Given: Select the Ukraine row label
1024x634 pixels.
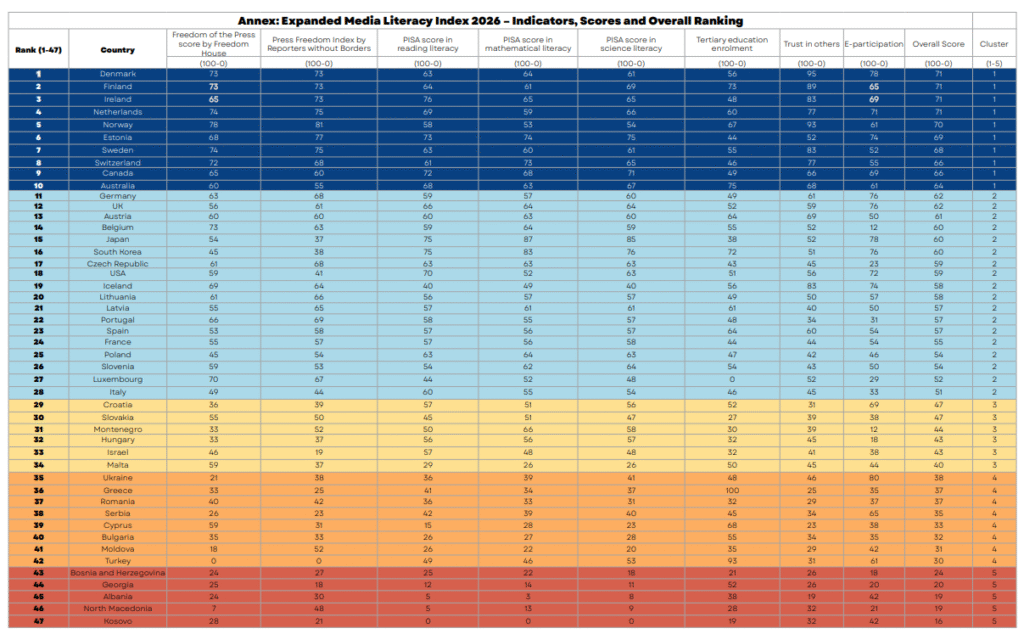Looking at the screenshot, I should (x=118, y=478).
